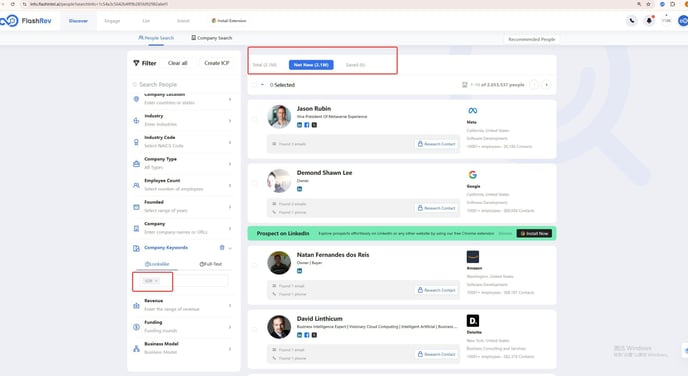Open browser extensions puzzle icon
This screenshot has width=688, height=376.
[673, 4]
